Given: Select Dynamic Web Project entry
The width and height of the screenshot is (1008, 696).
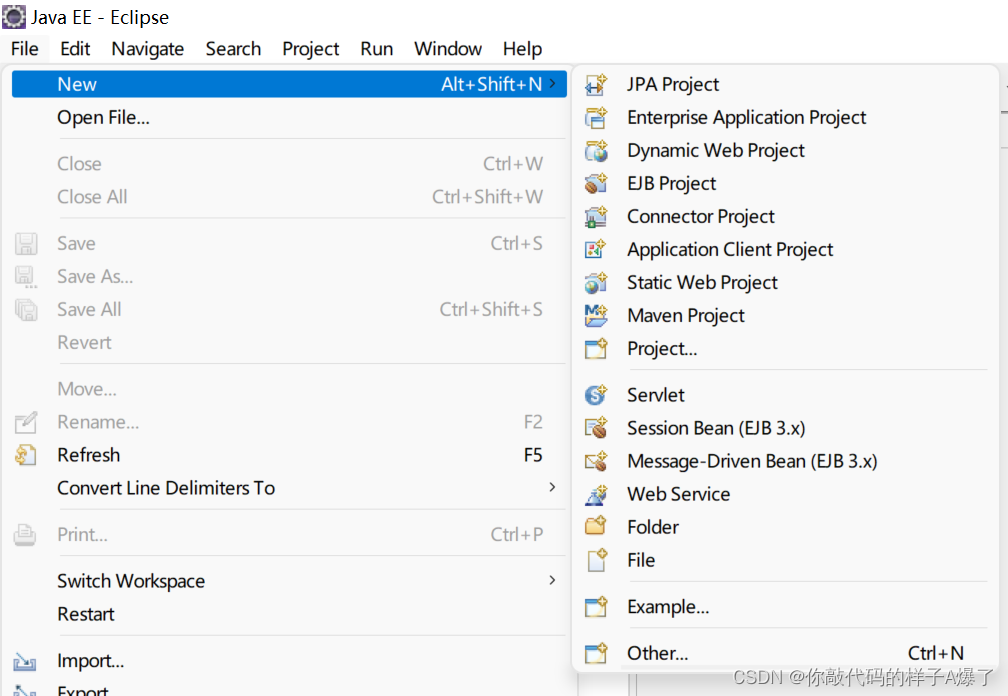Looking at the screenshot, I should coord(786,150).
